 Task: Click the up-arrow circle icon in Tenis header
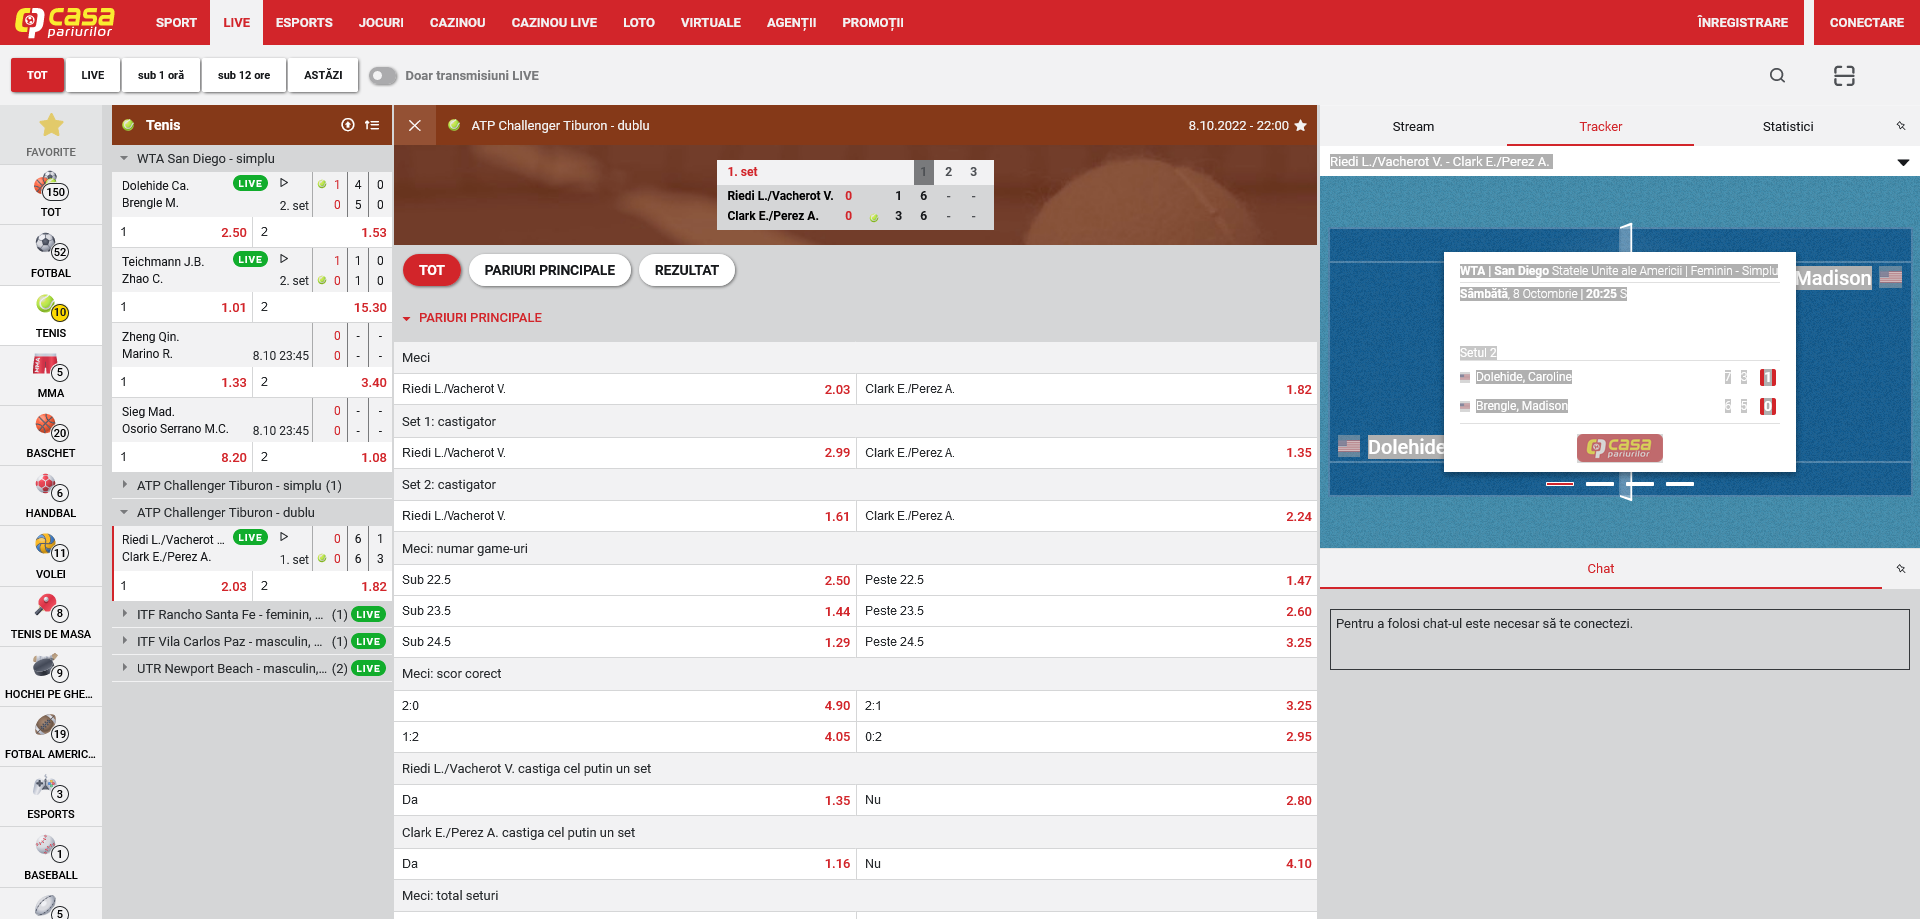pyautogui.click(x=348, y=125)
